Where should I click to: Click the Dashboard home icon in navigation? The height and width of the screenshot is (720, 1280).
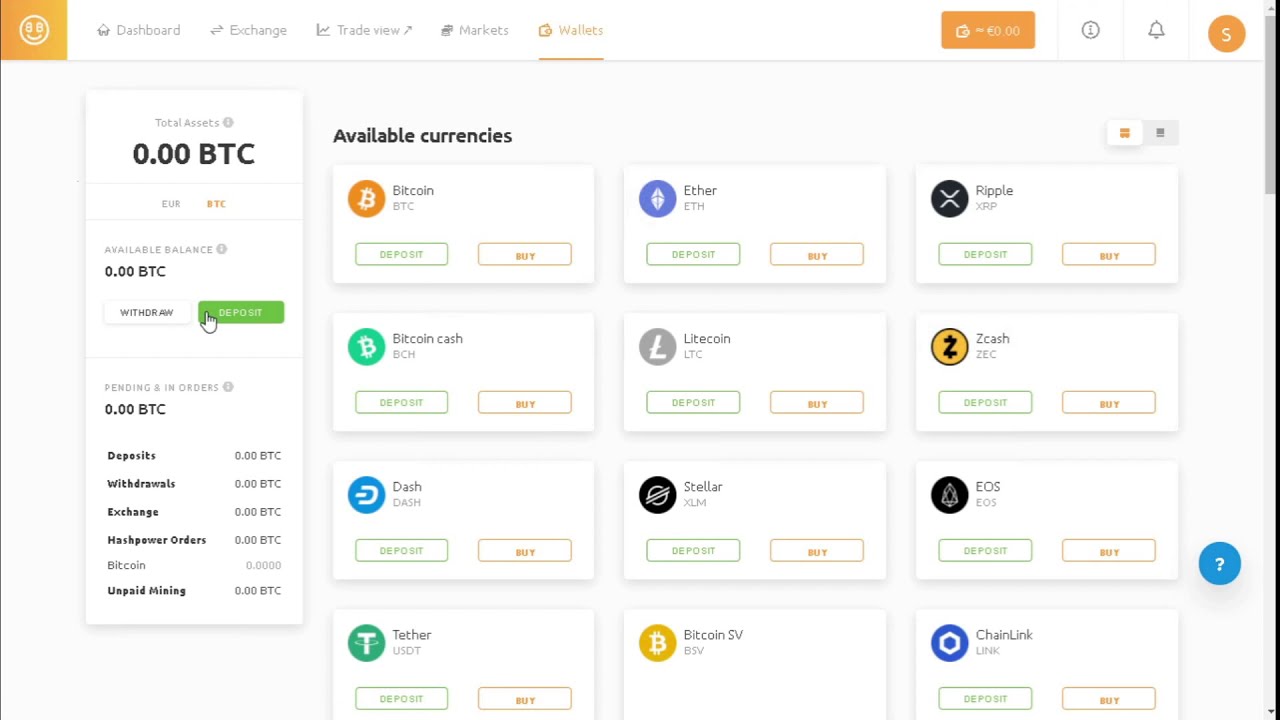(103, 30)
